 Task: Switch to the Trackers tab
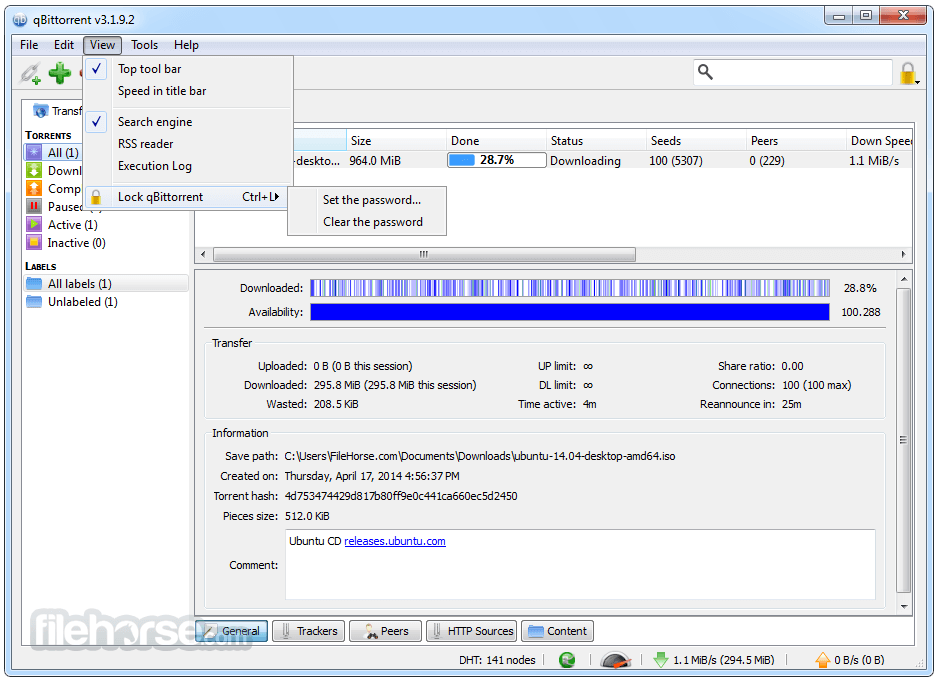[309, 631]
